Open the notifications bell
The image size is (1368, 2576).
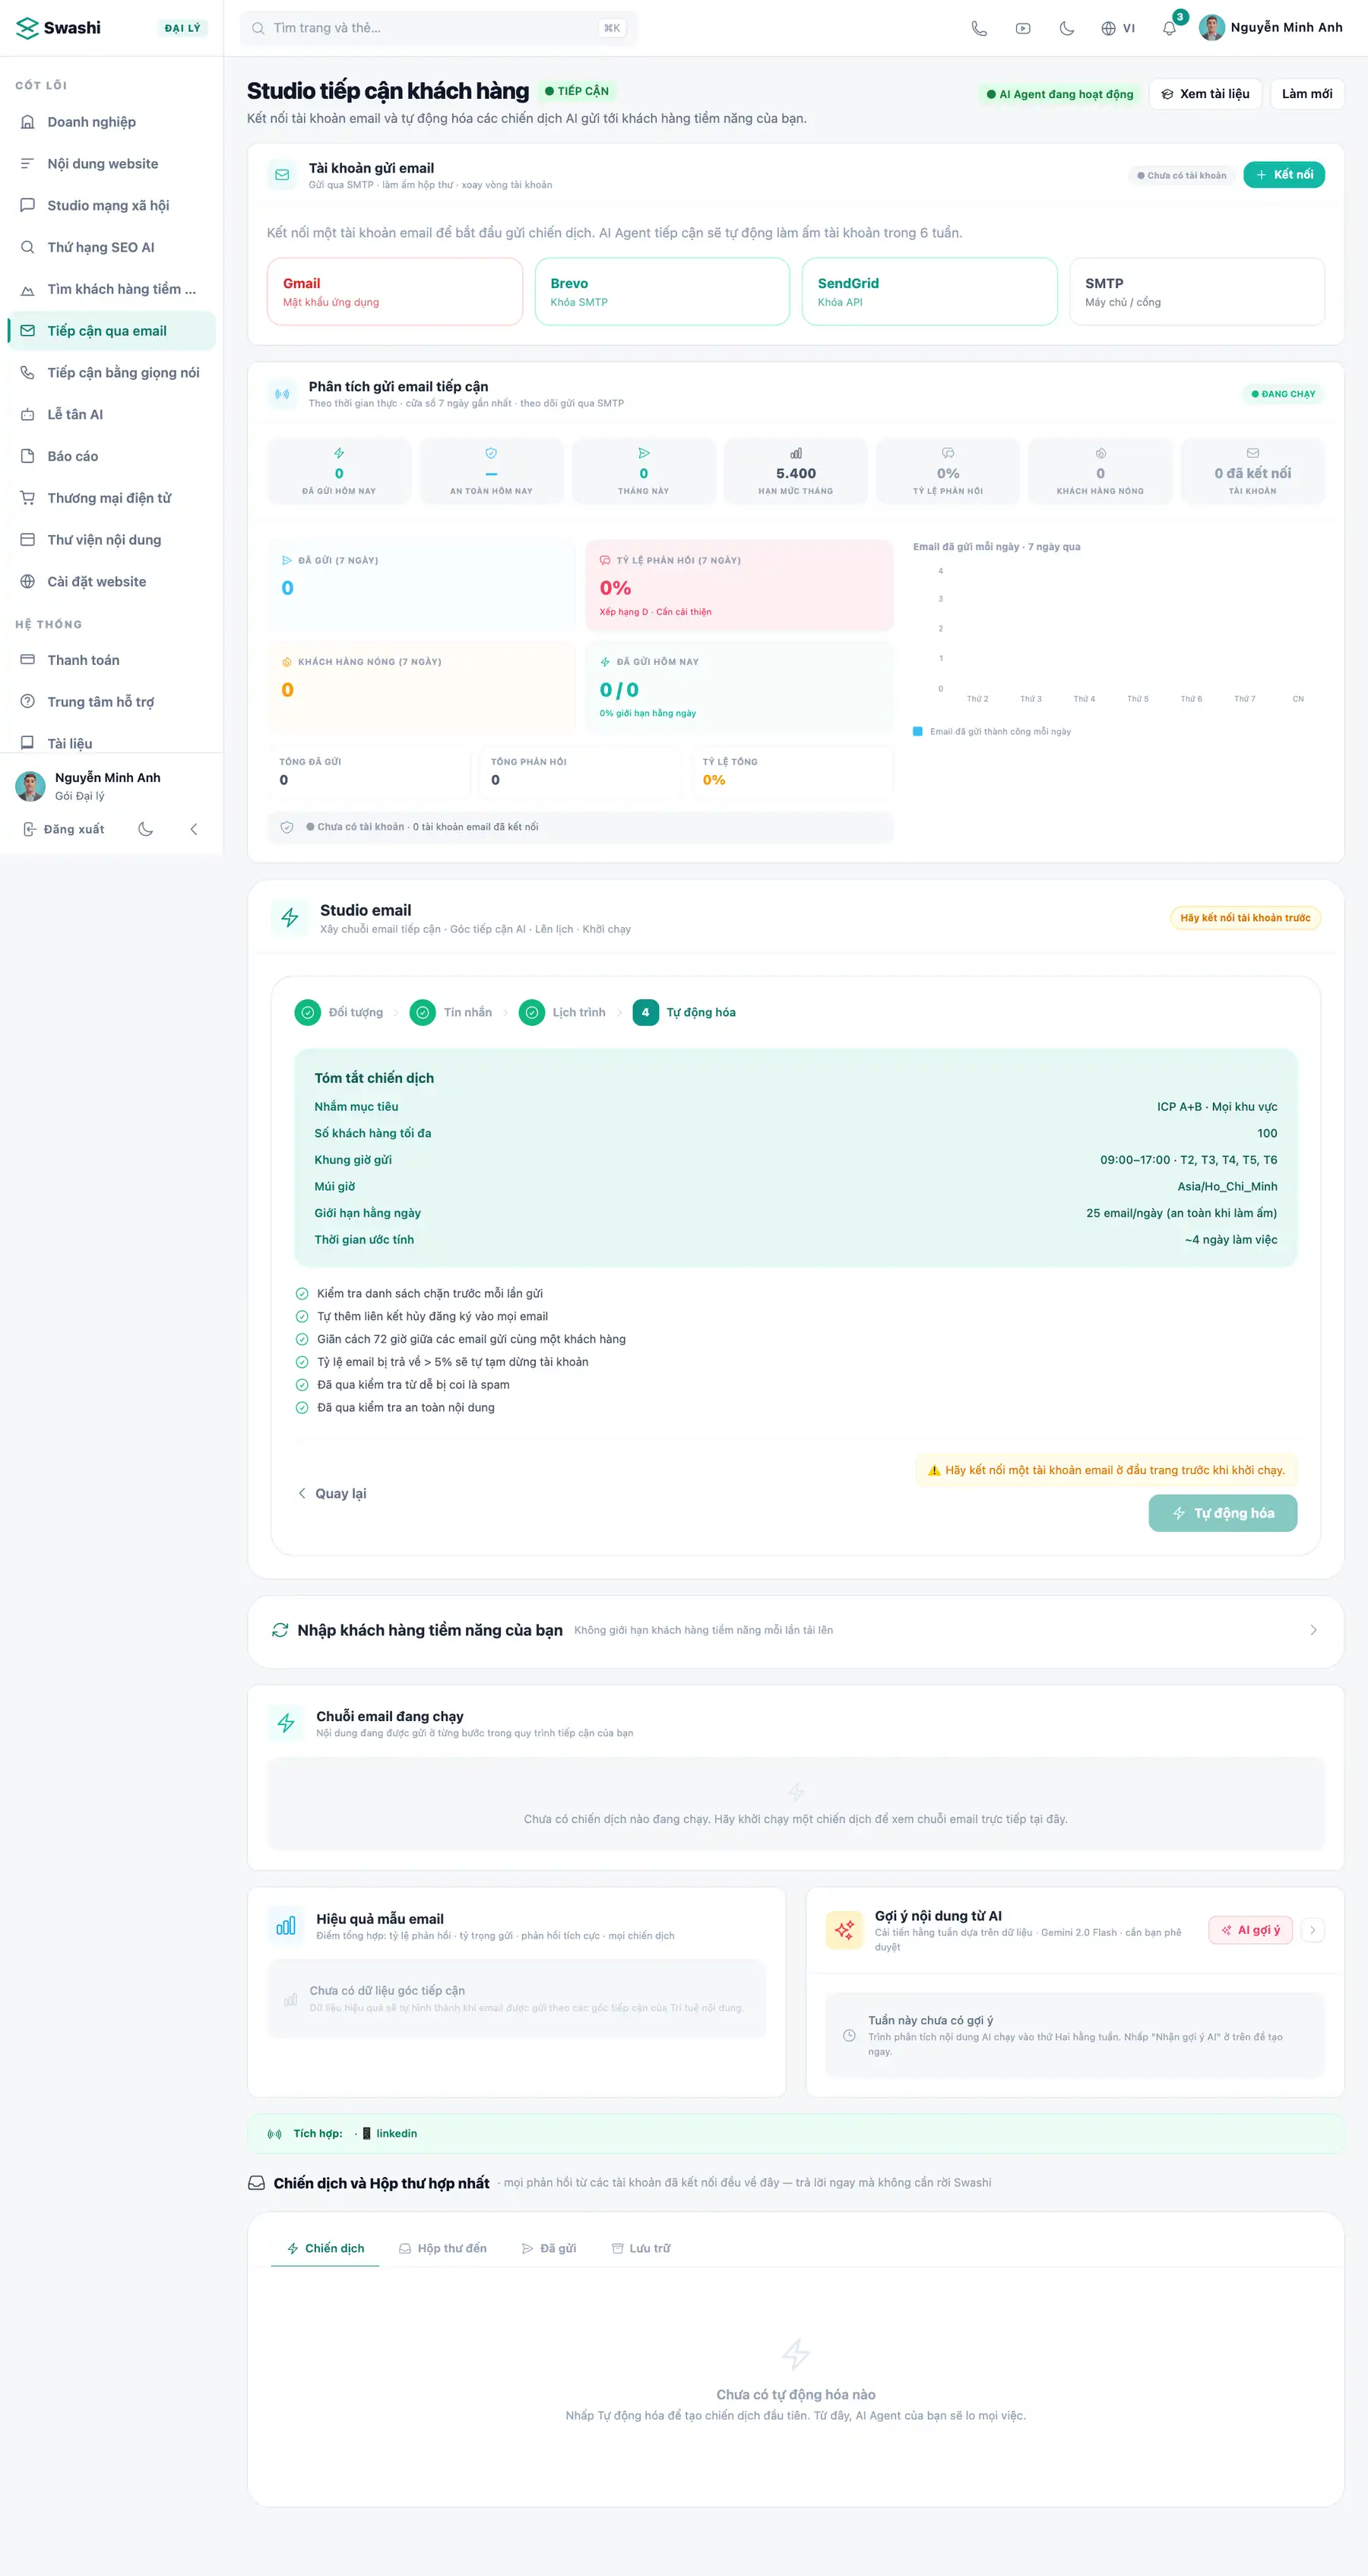pyautogui.click(x=1169, y=28)
